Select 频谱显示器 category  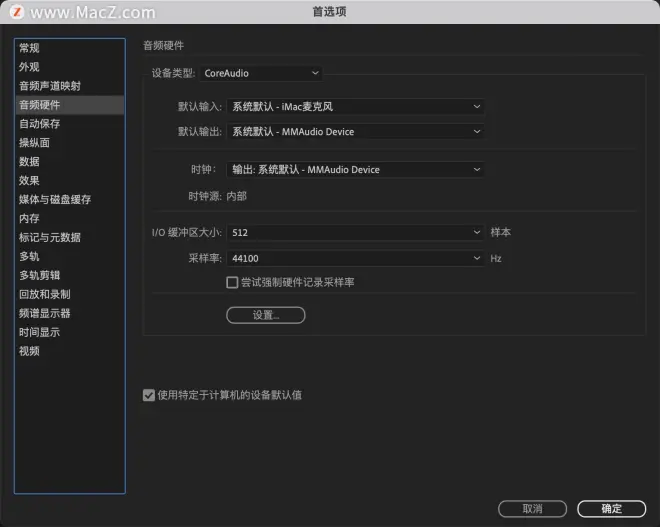(69, 313)
